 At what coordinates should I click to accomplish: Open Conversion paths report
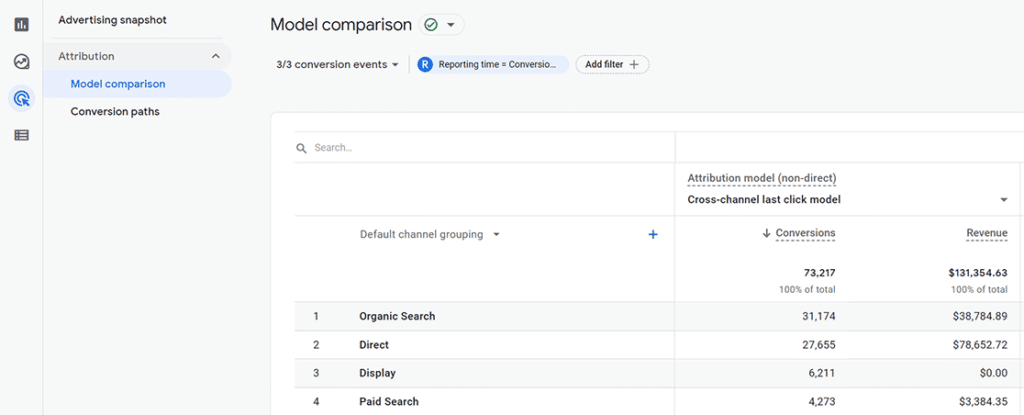[x=115, y=112]
